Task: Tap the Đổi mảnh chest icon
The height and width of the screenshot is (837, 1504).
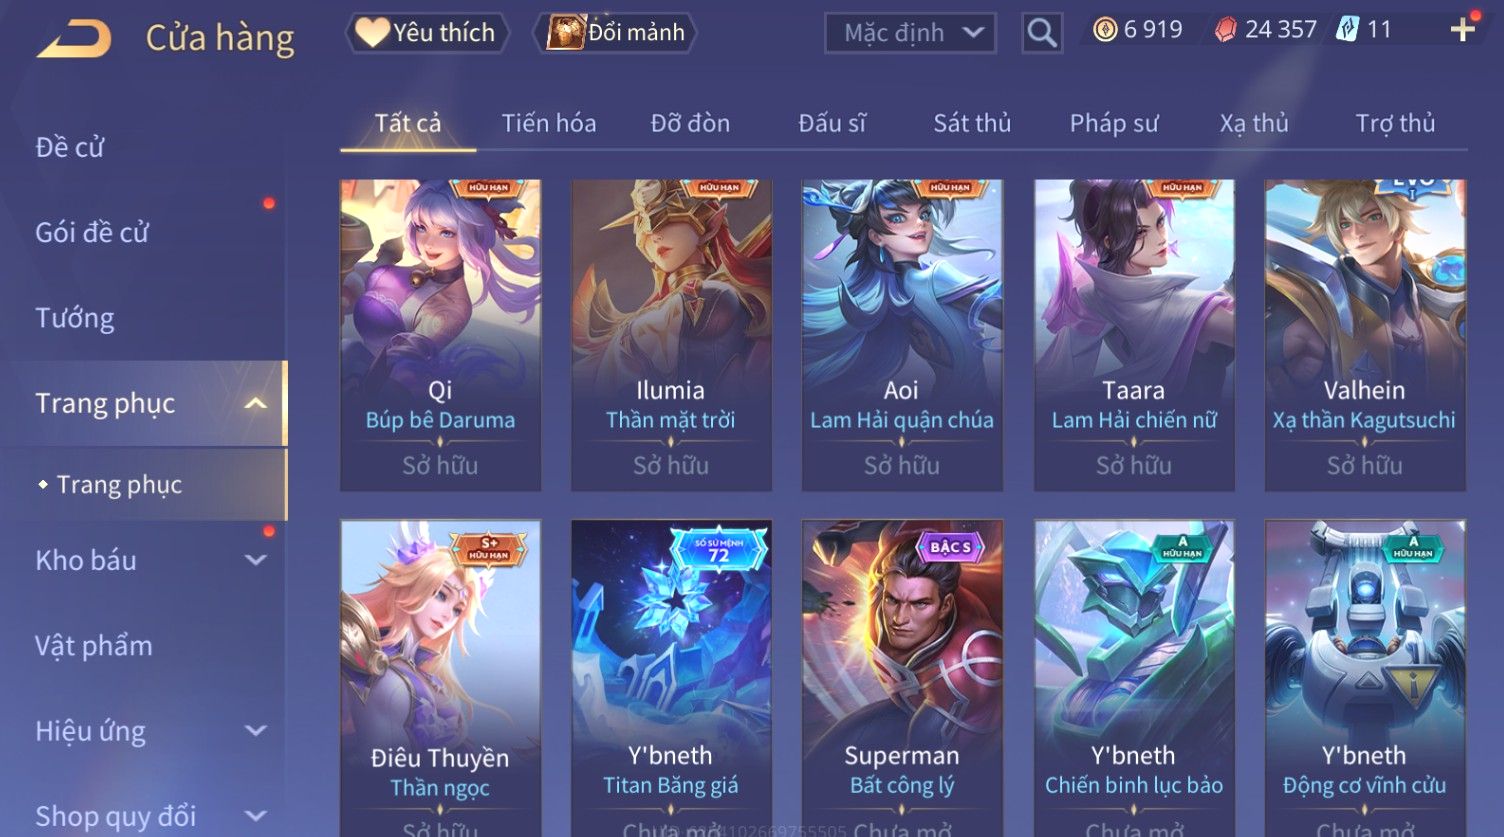Action: pyautogui.click(x=566, y=33)
